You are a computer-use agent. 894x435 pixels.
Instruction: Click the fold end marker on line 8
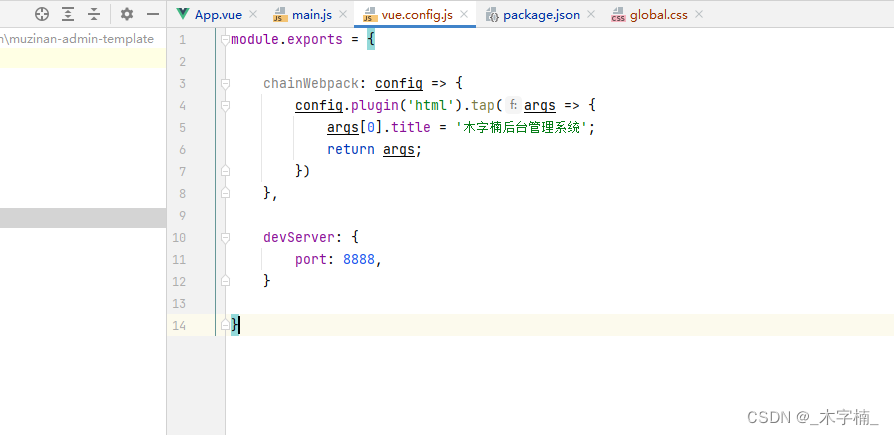[x=225, y=193]
